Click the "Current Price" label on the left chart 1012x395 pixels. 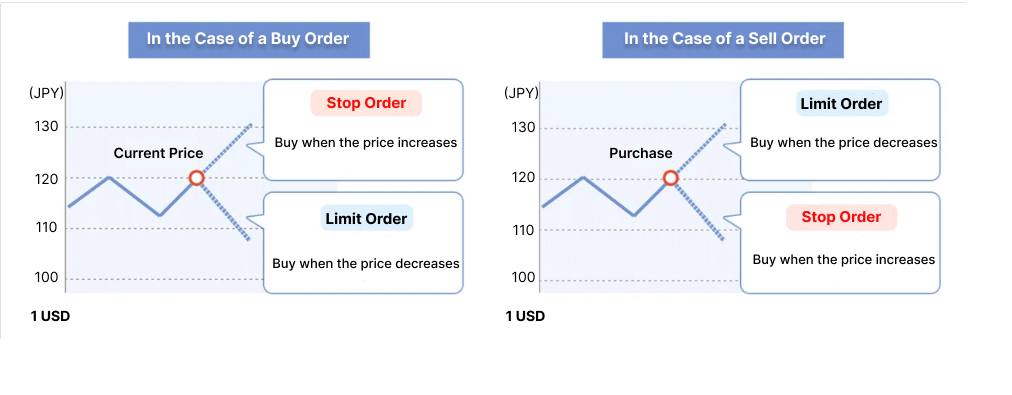(x=158, y=154)
